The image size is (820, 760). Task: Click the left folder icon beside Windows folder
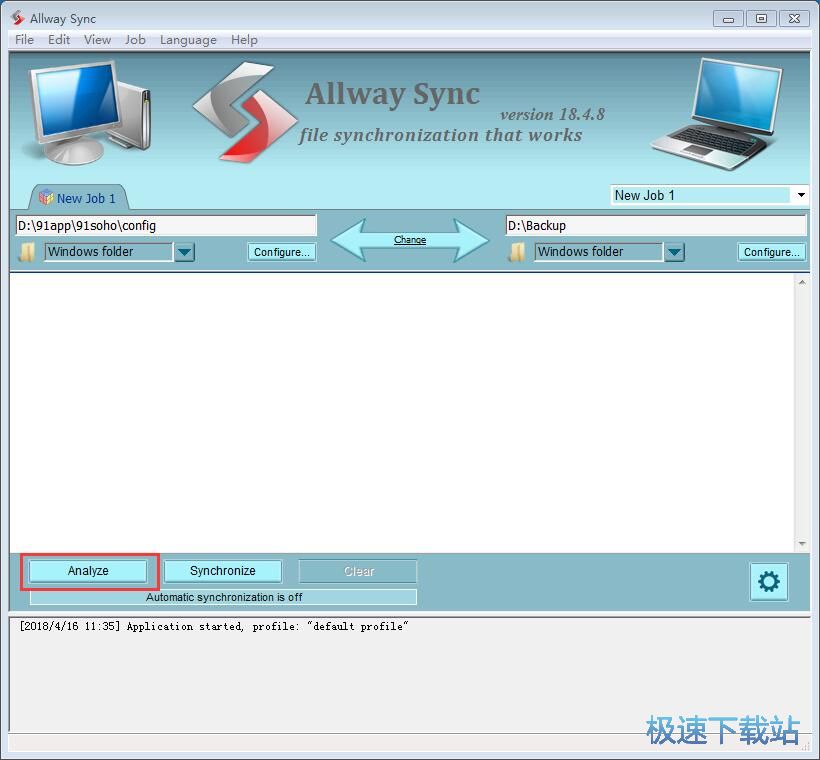27,252
